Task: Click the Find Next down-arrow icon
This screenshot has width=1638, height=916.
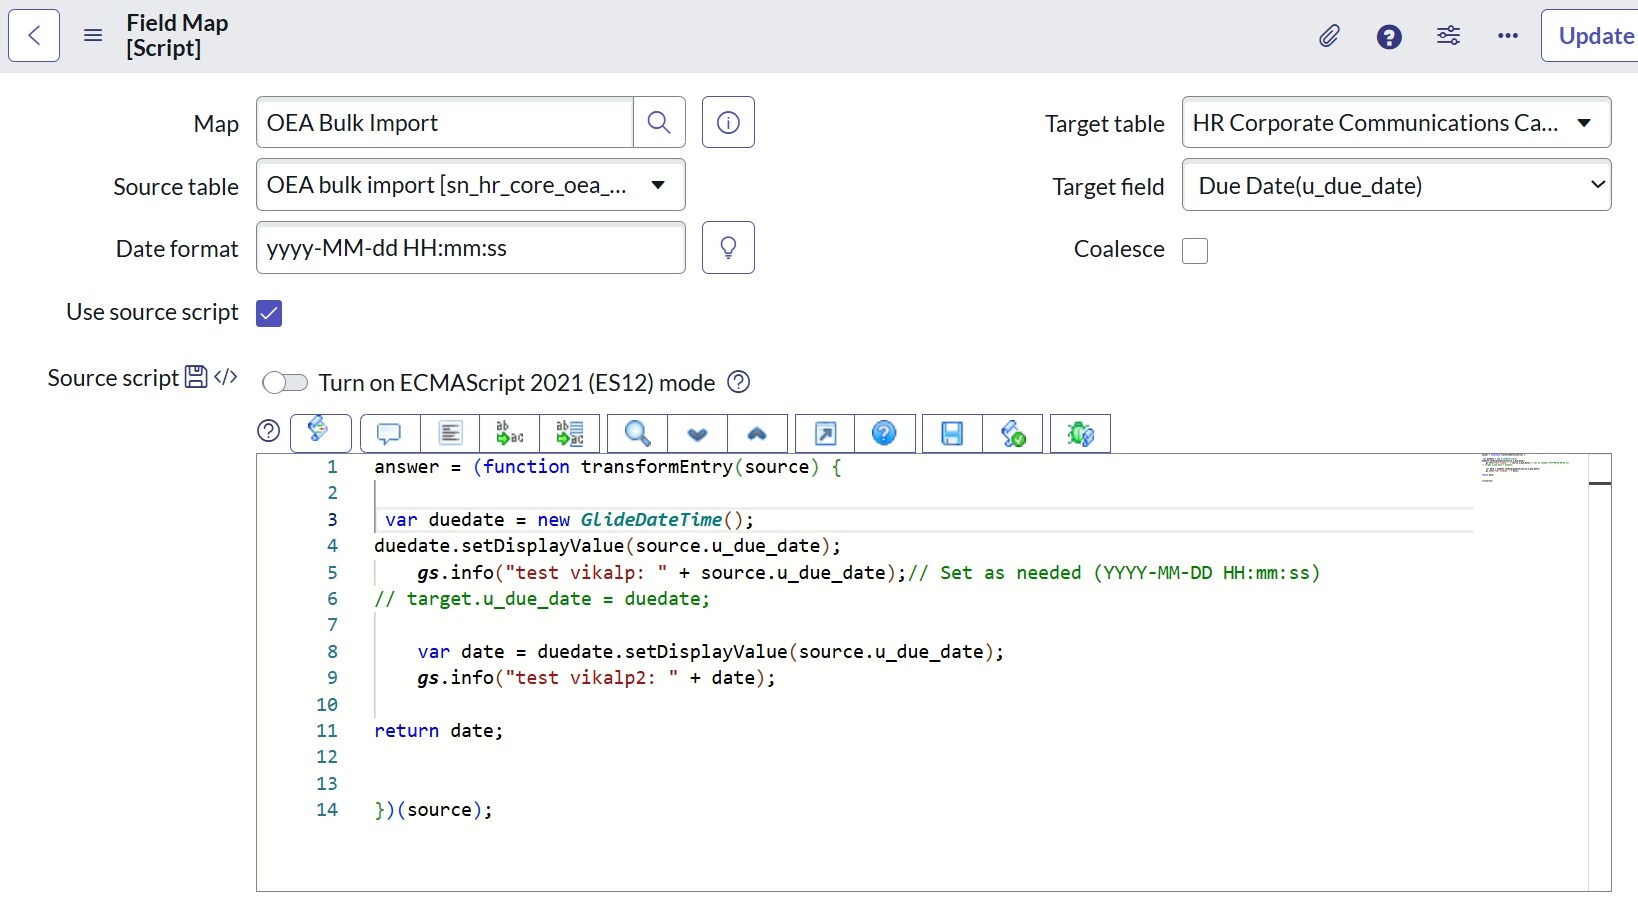Action: pos(697,434)
